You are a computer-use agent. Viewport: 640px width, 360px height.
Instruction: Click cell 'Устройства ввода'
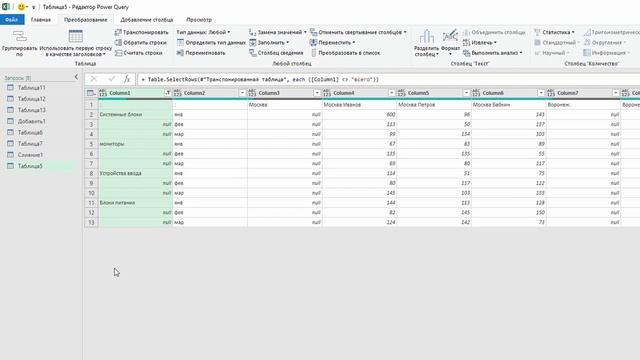pyautogui.click(x=135, y=173)
